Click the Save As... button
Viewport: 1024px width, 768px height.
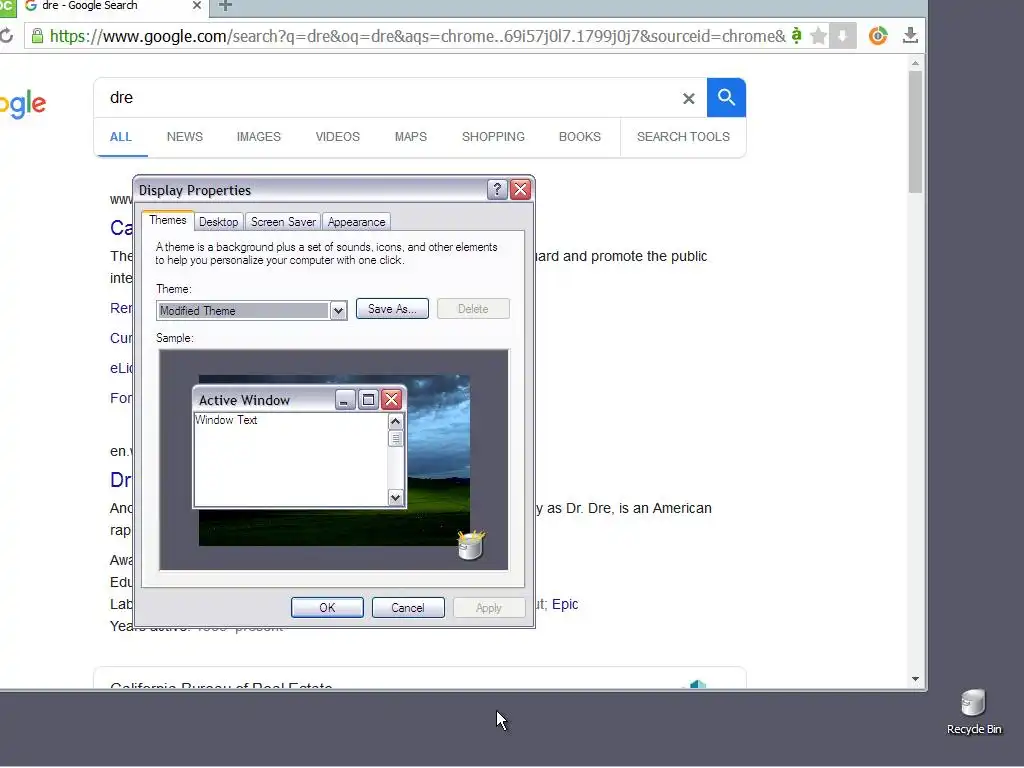(392, 309)
